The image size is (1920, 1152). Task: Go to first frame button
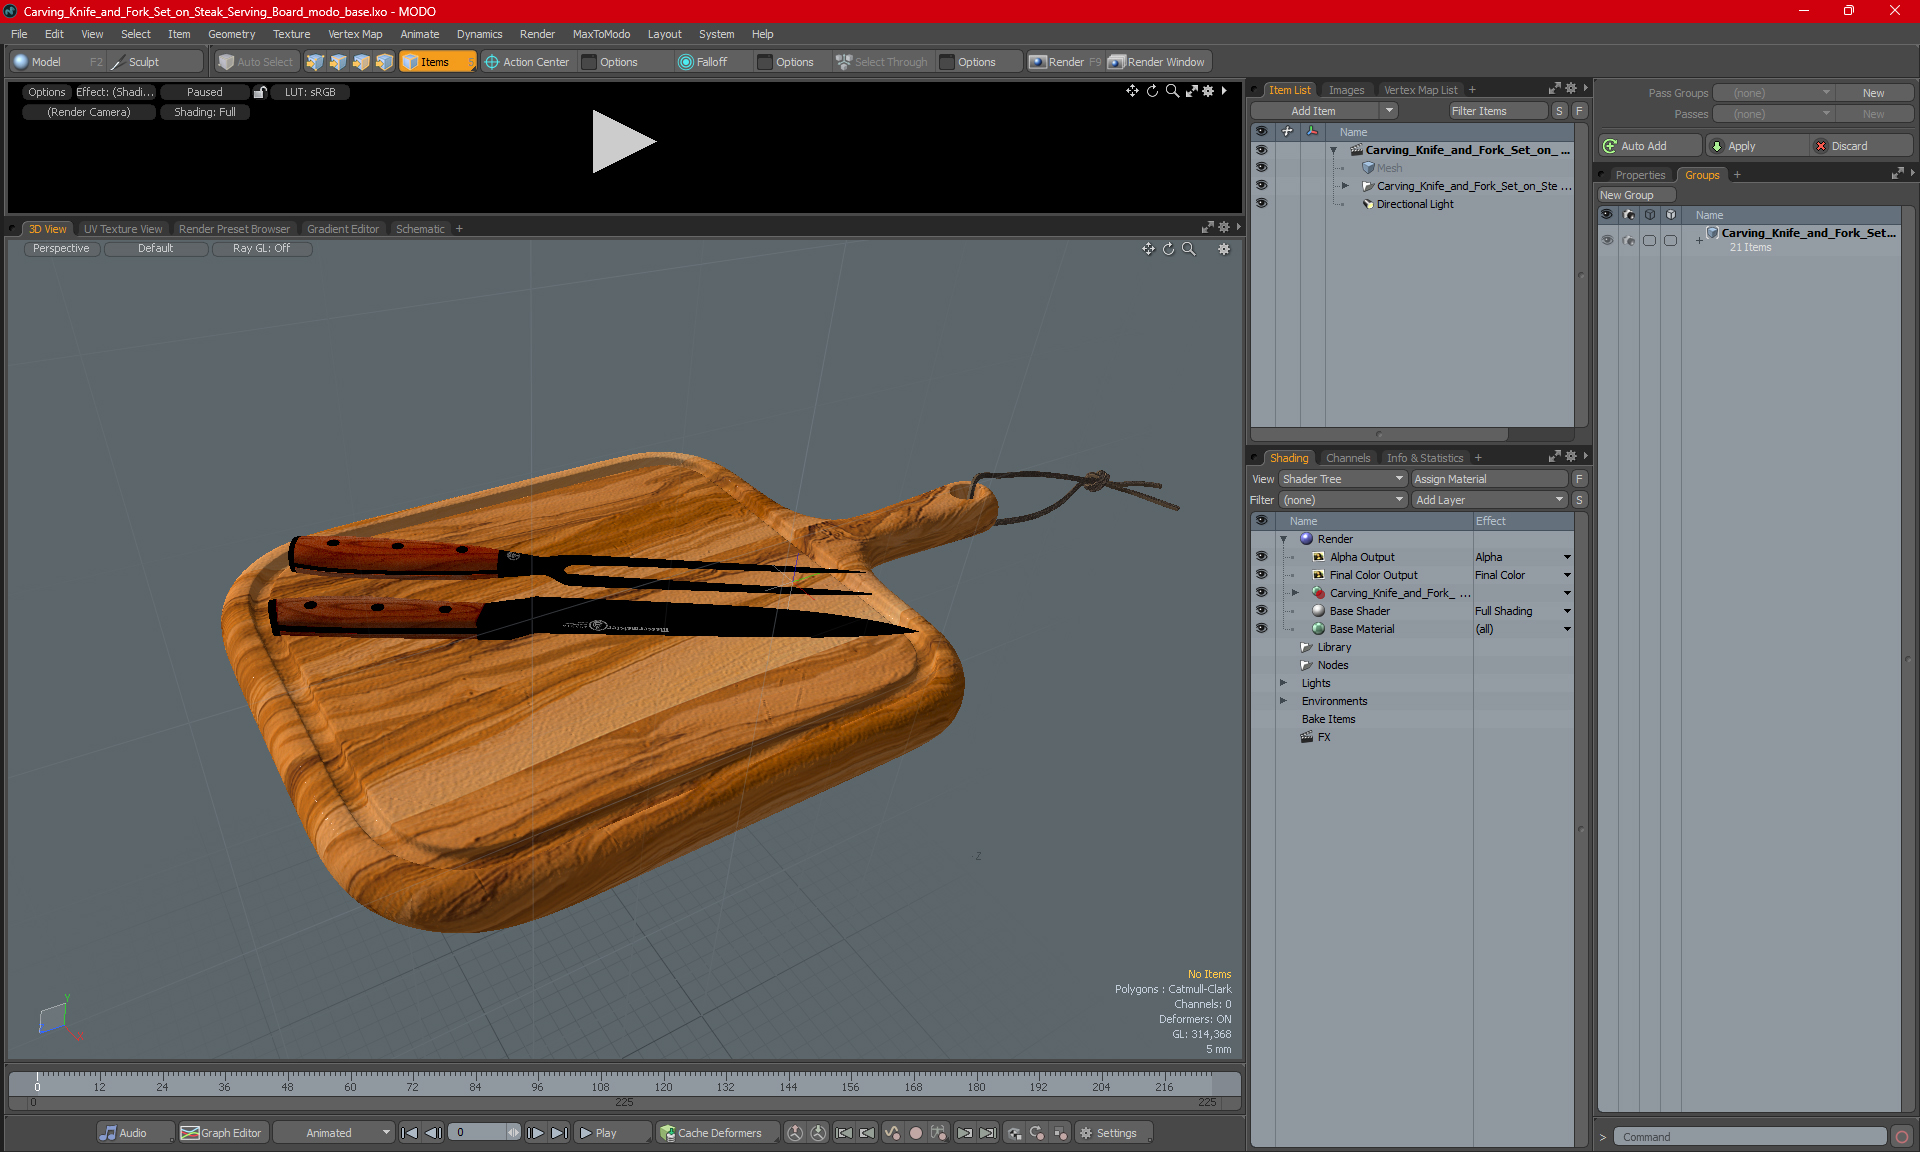(x=409, y=1133)
